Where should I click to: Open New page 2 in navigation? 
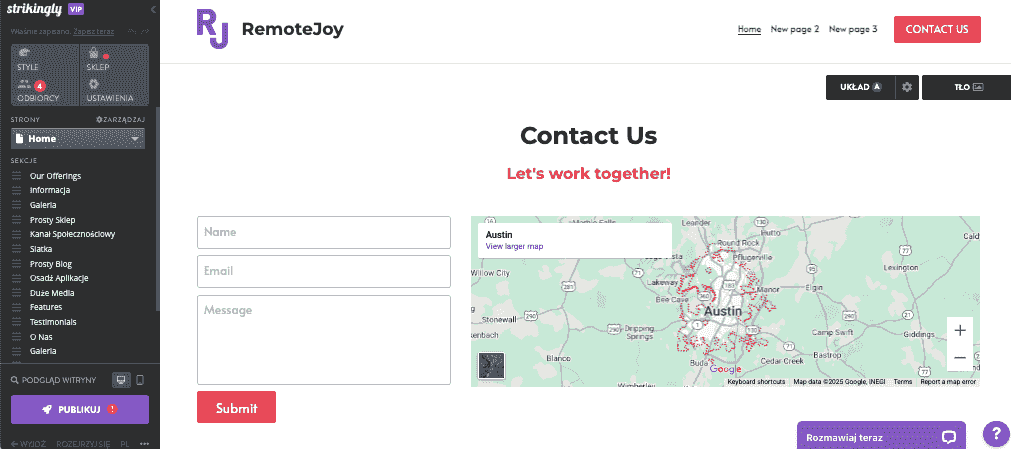click(x=795, y=29)
